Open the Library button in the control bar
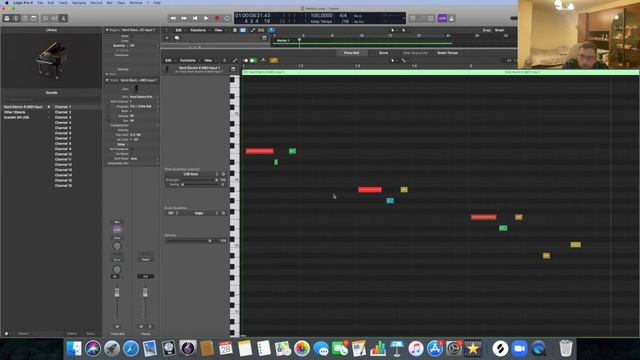Viewport: 640px width, 360px height. coord(7,18)
